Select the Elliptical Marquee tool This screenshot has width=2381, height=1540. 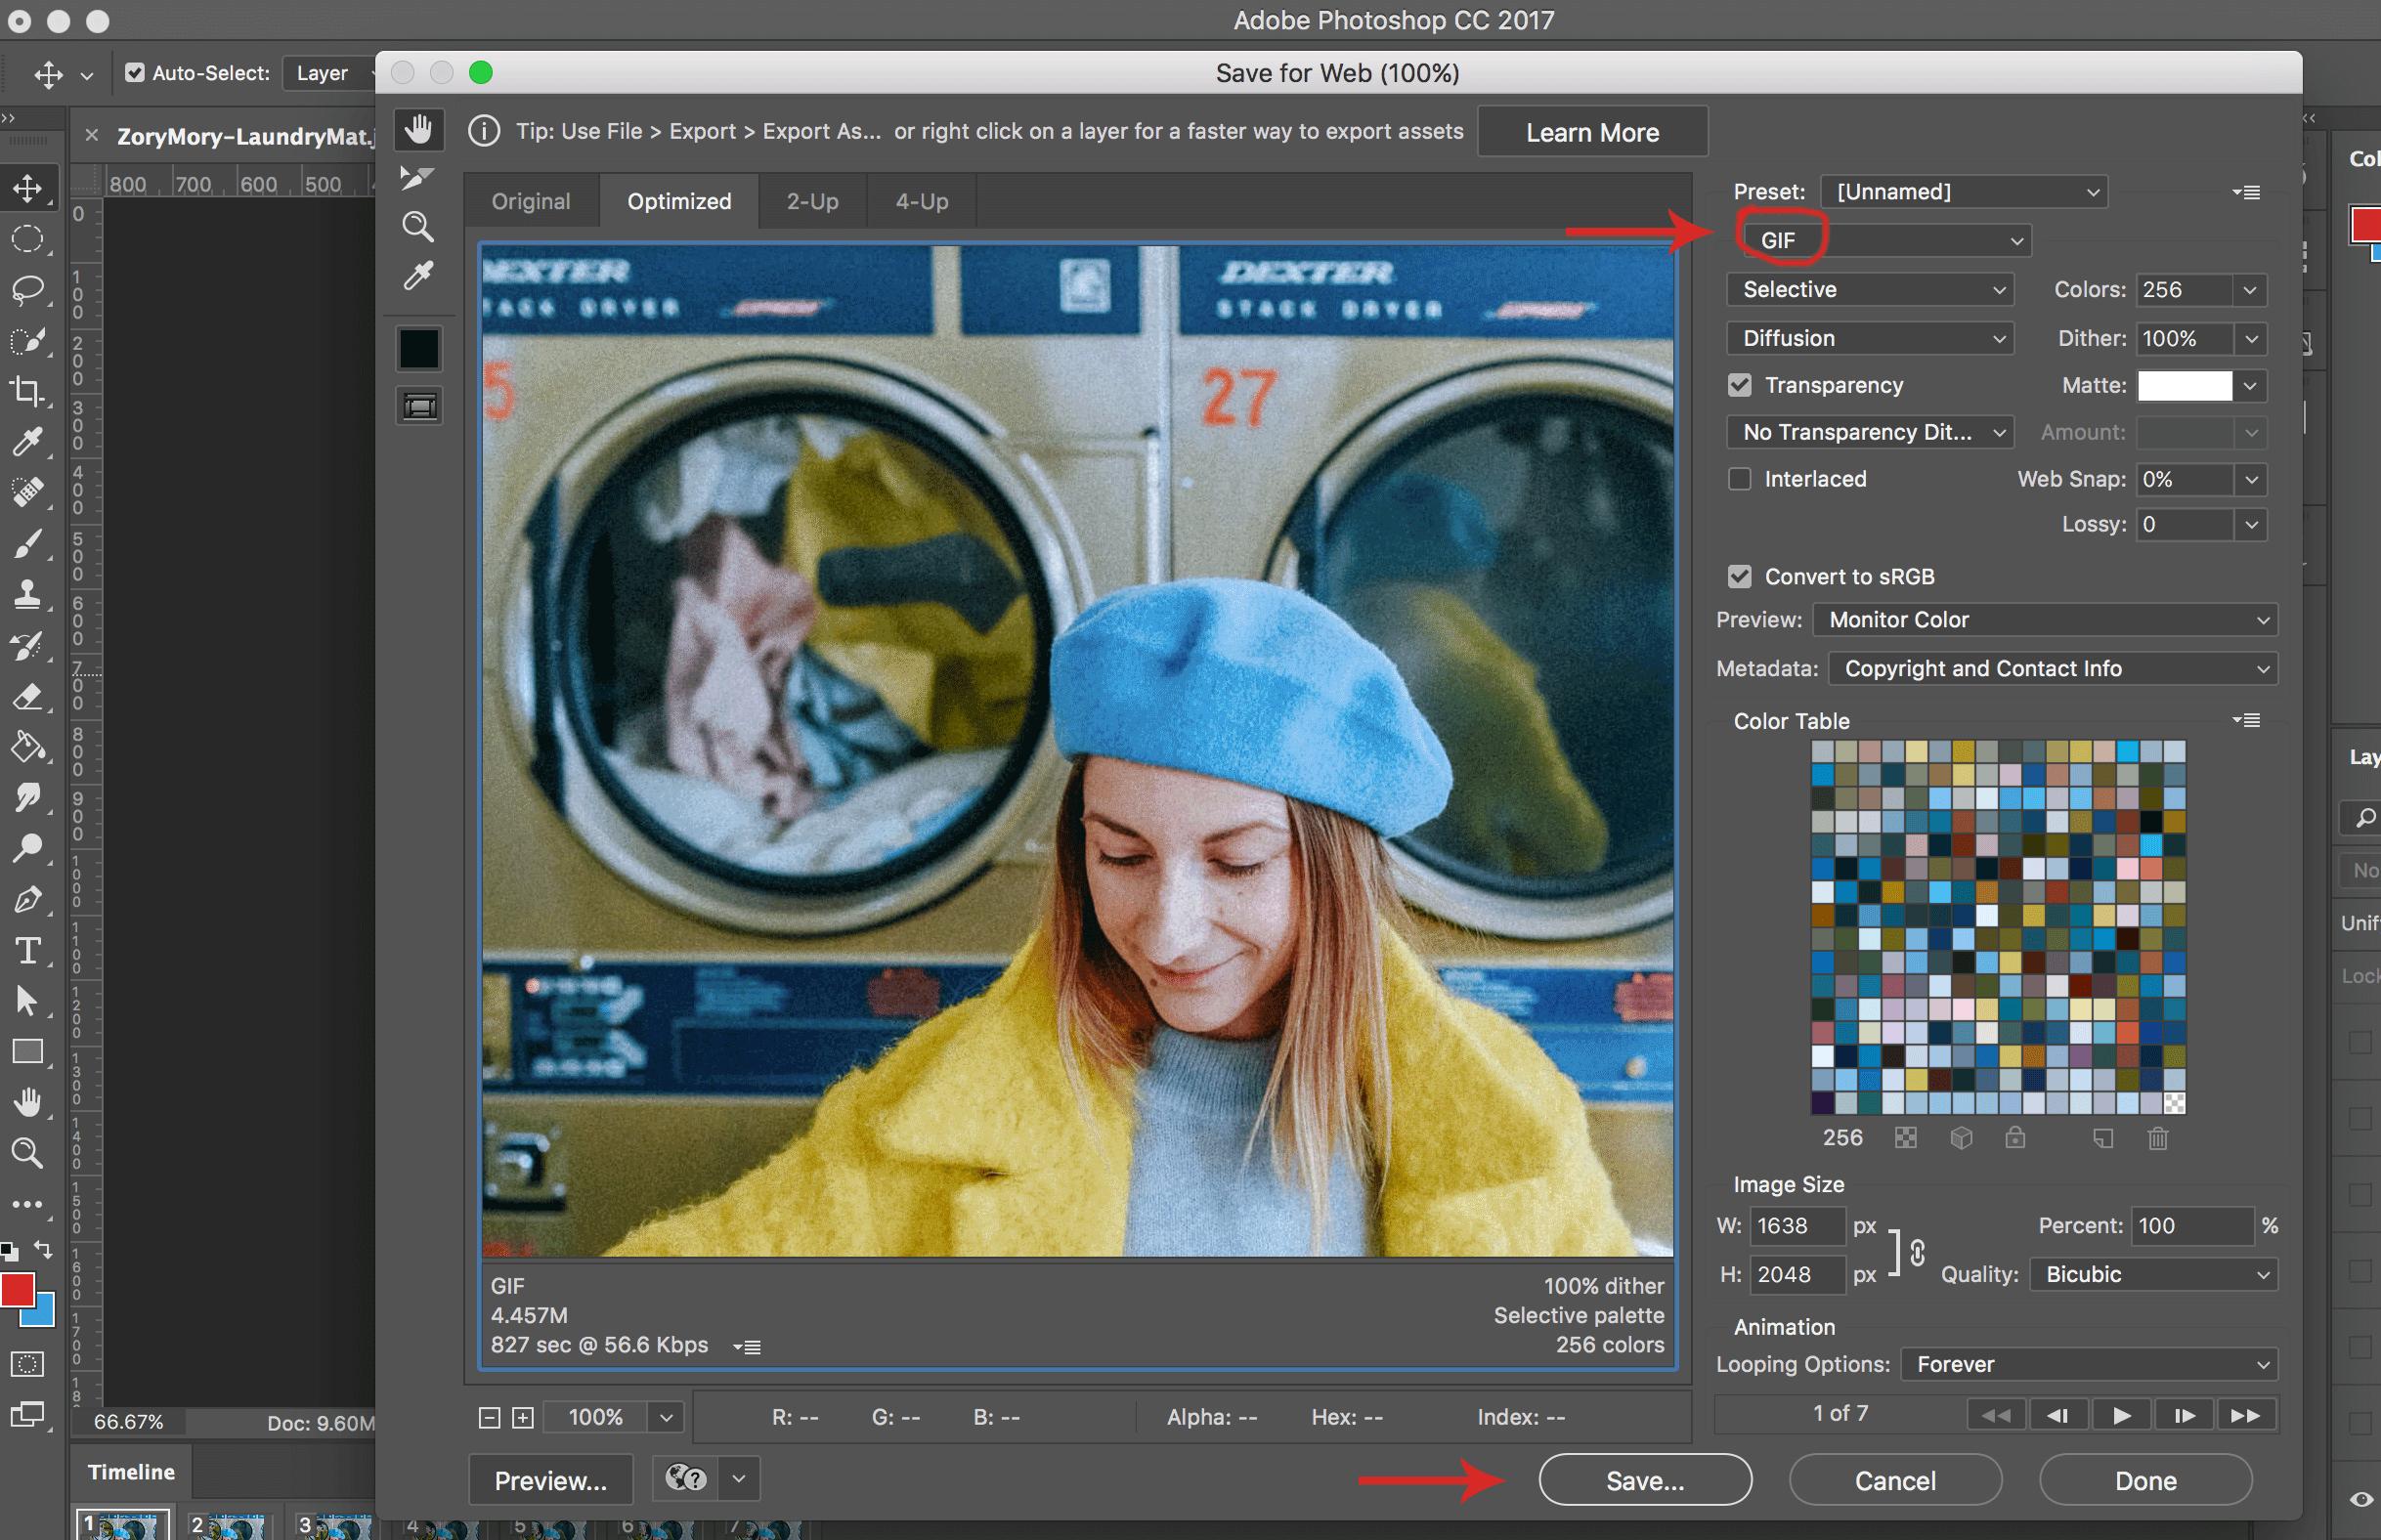click(x=28, y=238)
